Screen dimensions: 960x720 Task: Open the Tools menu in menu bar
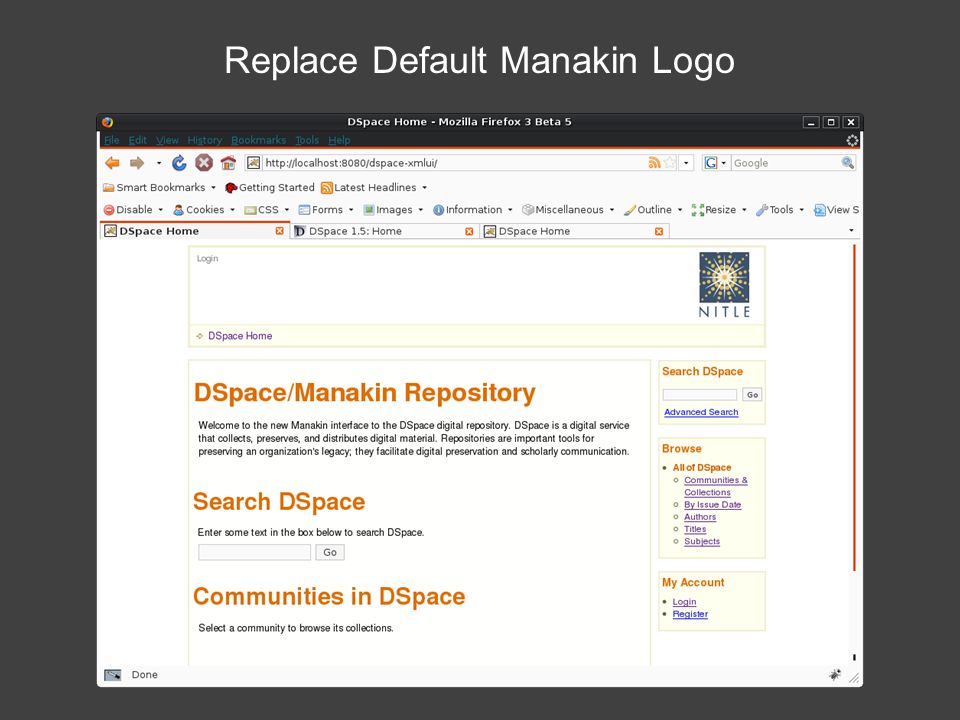[307, 140]
